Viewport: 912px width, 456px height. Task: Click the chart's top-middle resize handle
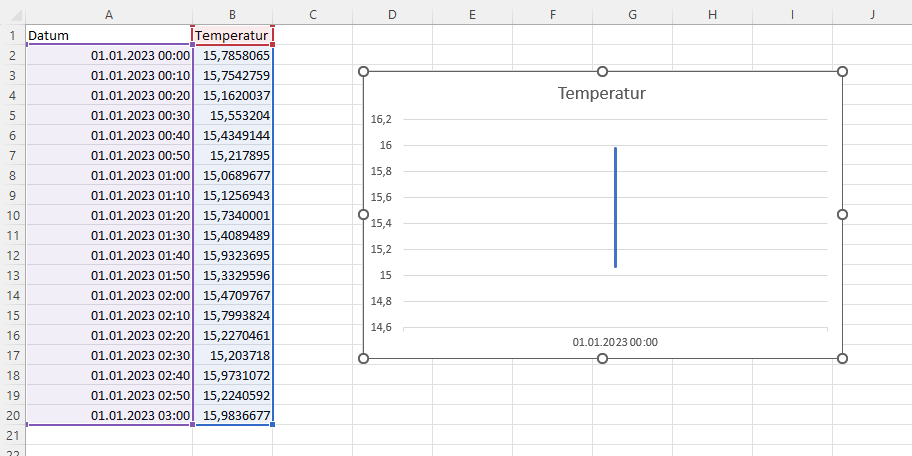tap(602, 71)
